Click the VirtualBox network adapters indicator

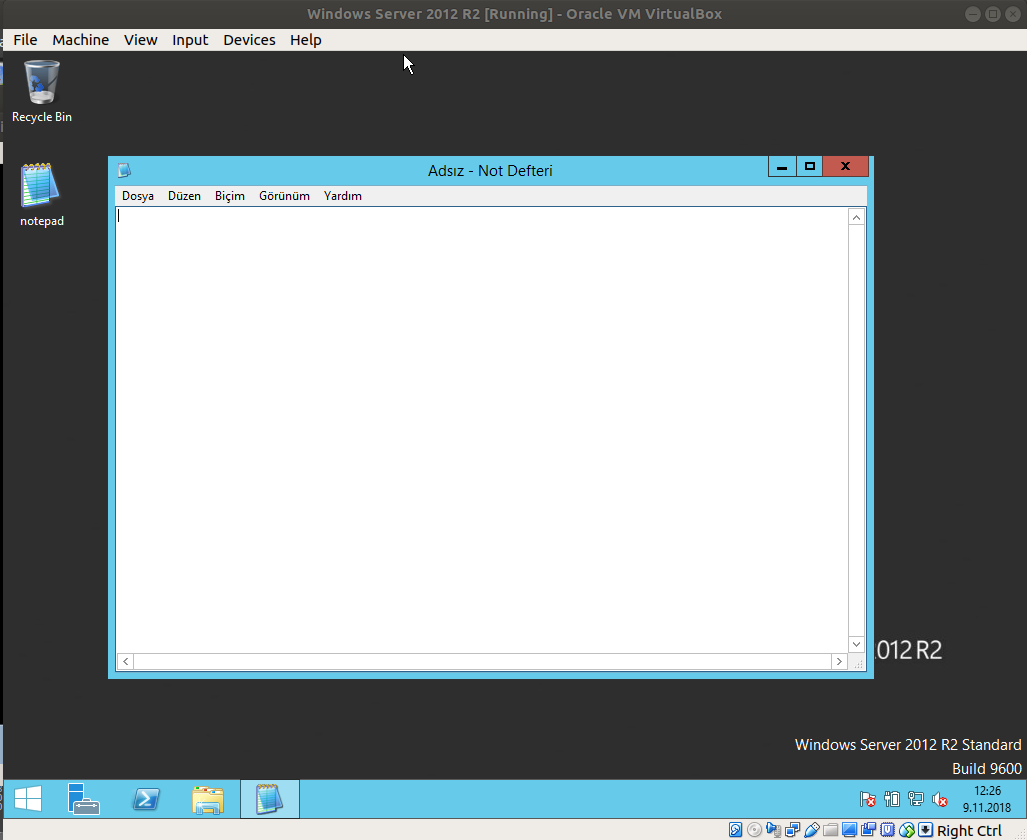point(793,830)
